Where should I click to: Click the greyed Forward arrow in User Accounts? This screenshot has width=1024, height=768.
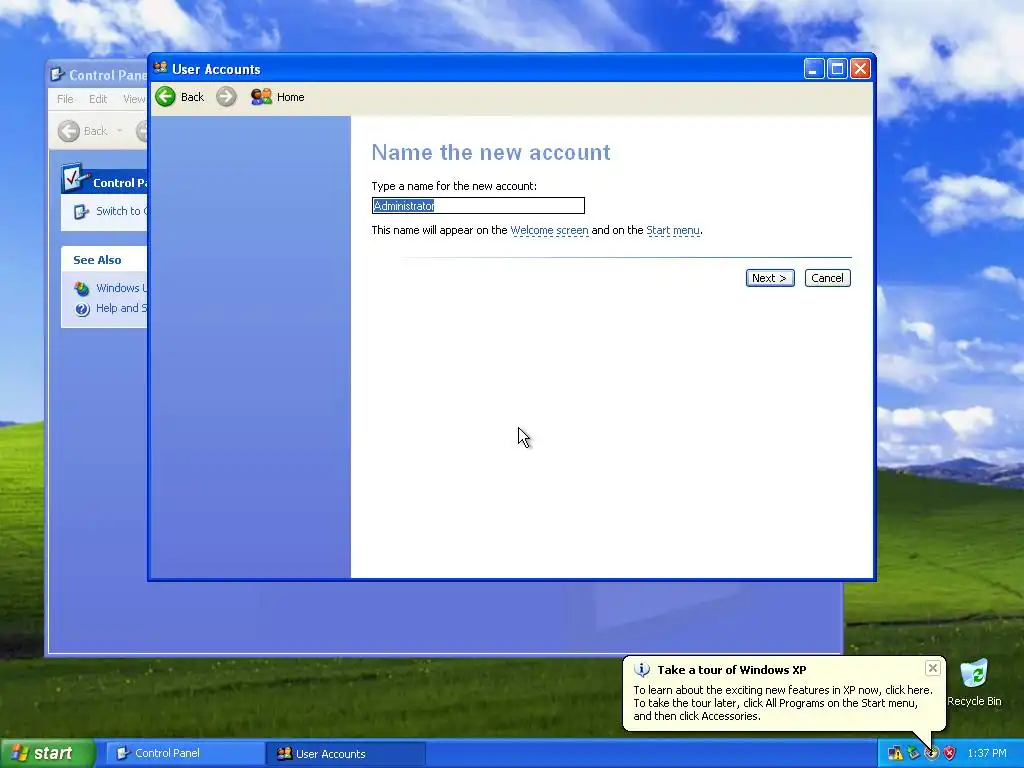coord(226,97)
